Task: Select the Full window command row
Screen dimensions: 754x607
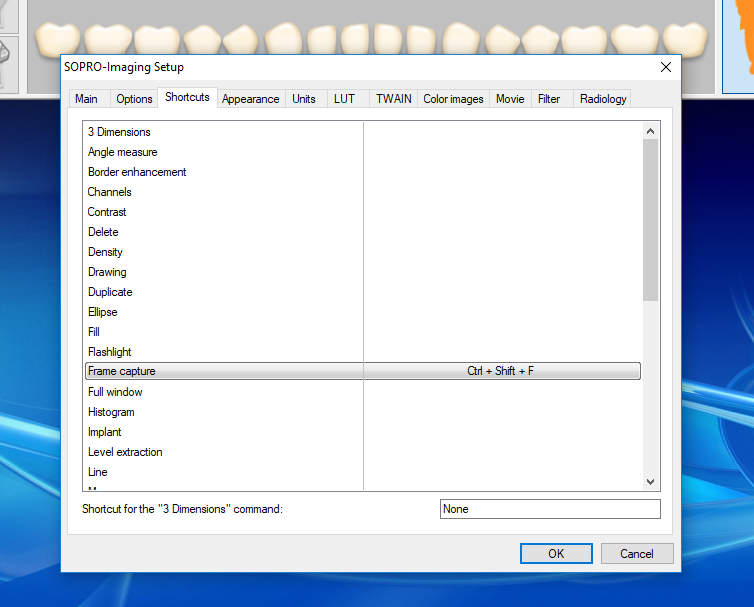Action: pos(363,392)
